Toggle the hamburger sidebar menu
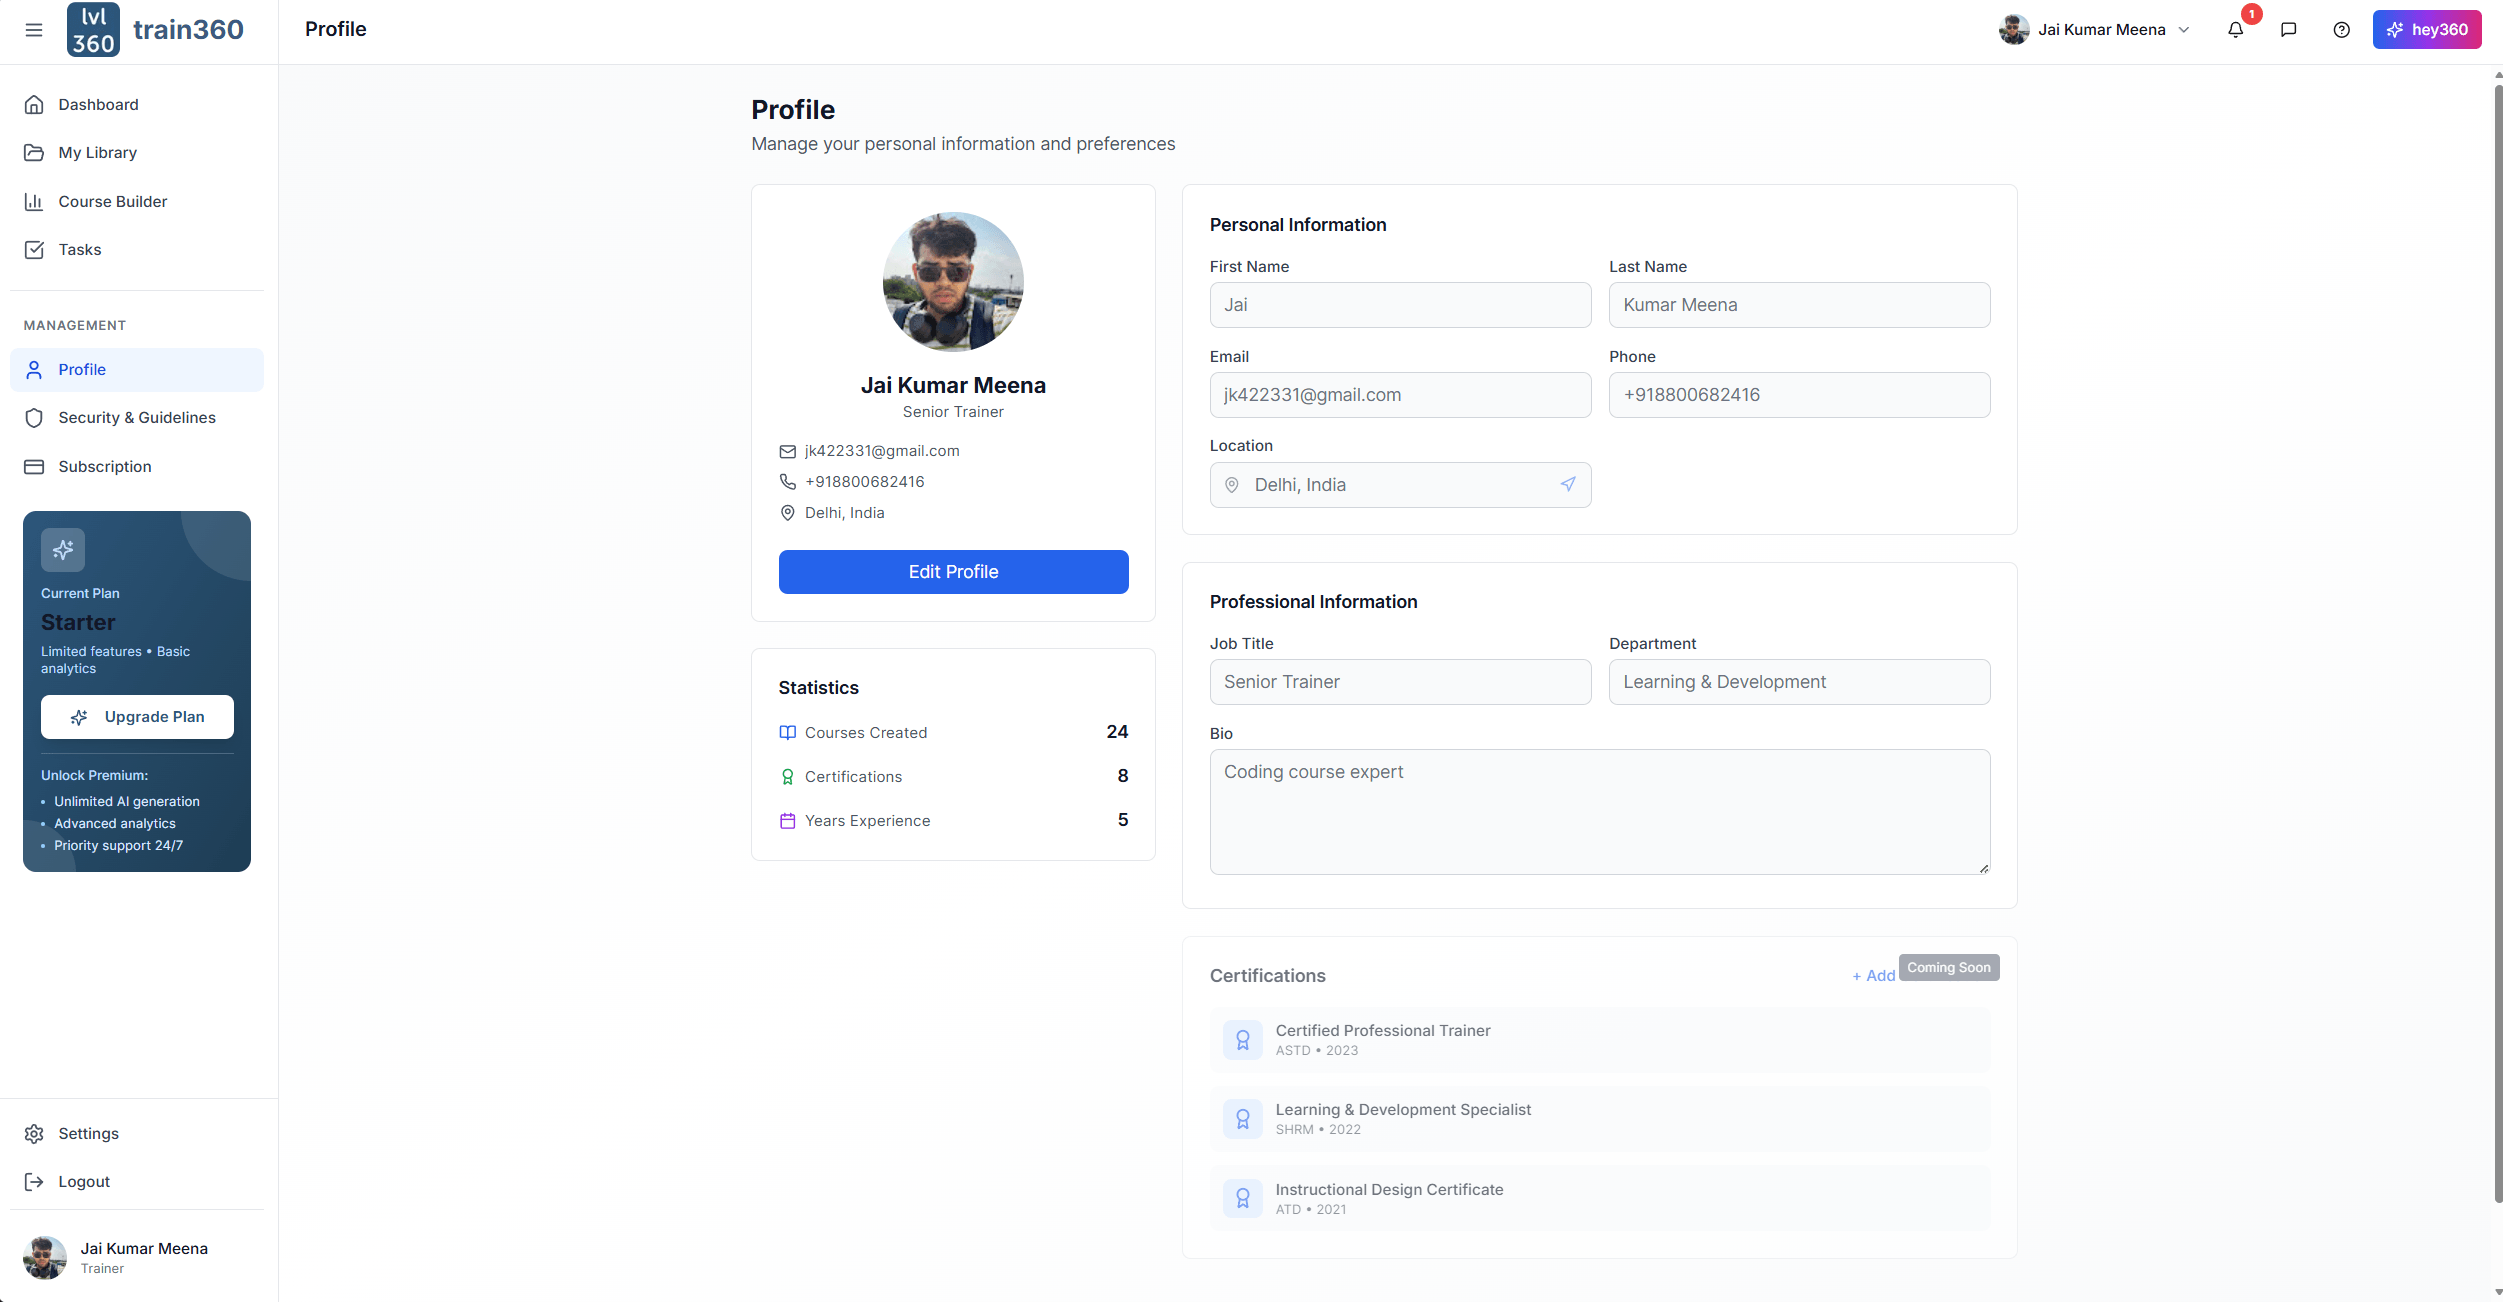Image resolution: width=2503 pixels, height=1302 pixels. coord(34,30)
